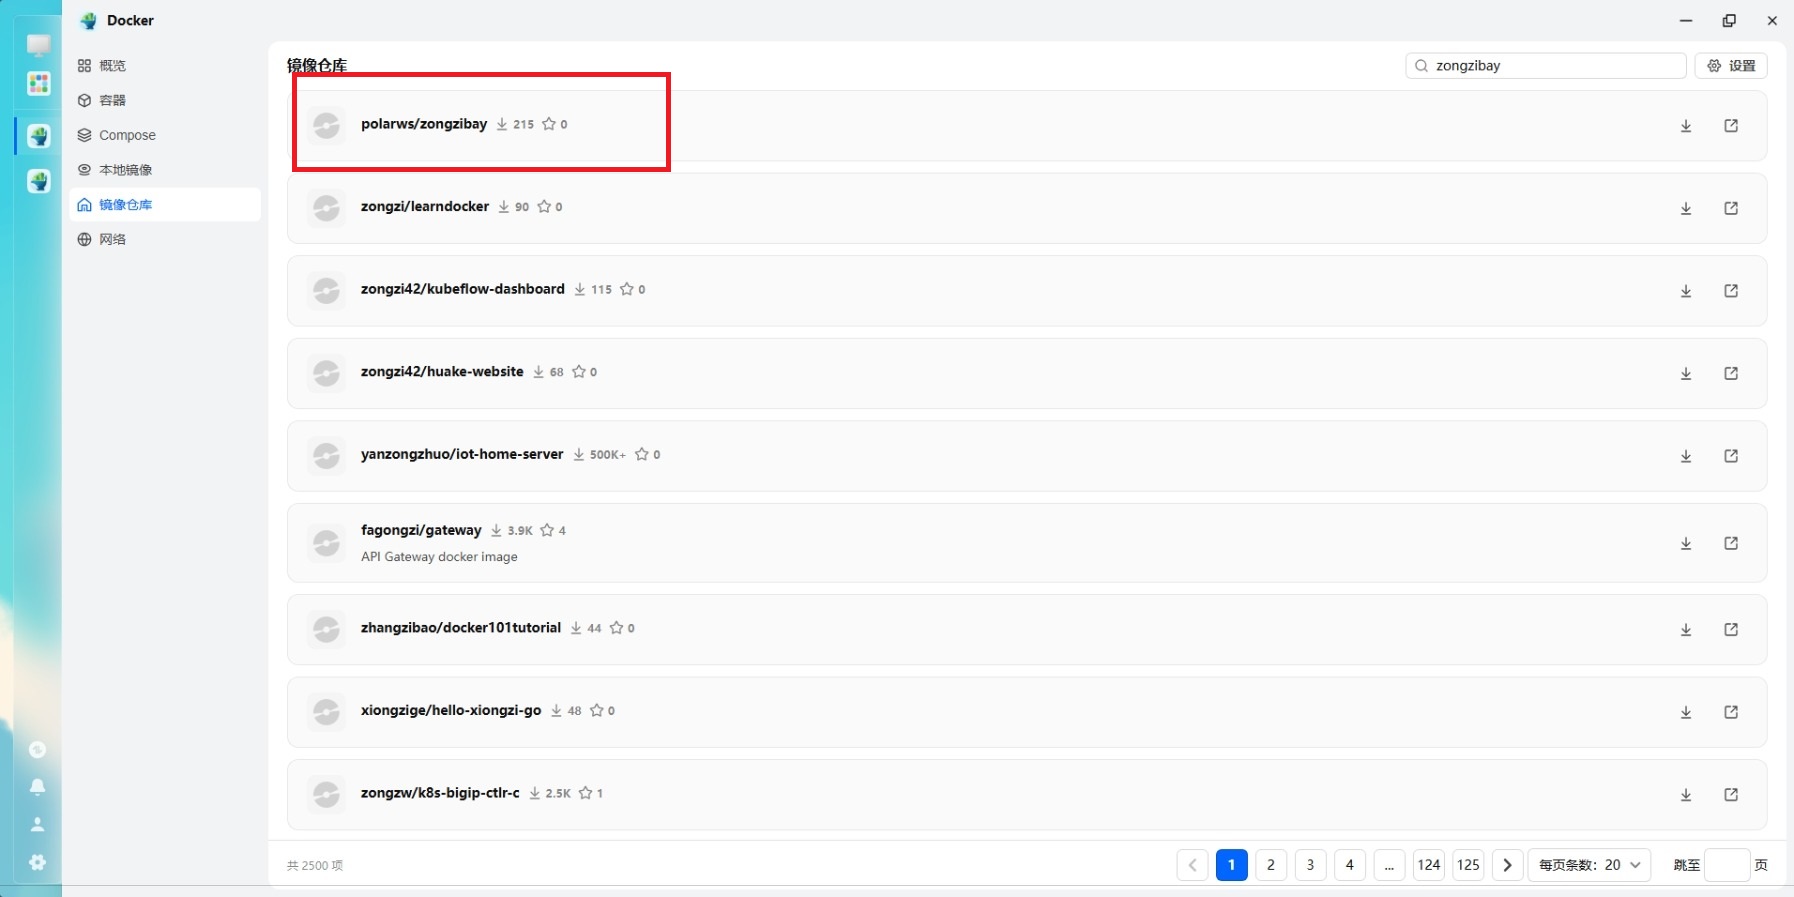The height and width of the screenshot is (897, 1794).
Task: Open the 概览 overview section
Action: (x=165, y=66)
